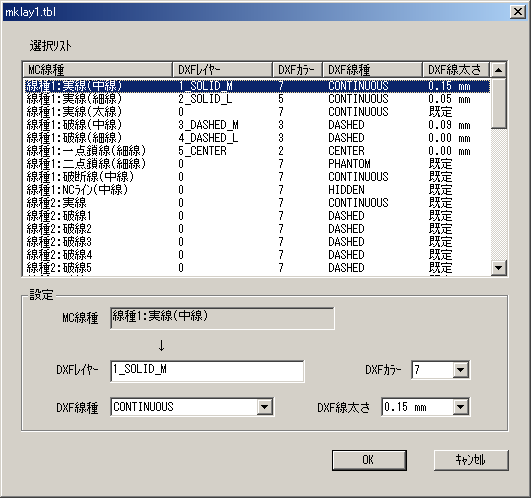The height and width of the screenshot is (498, 531).
Task: Click the DXFカラー column header
Action: (x=298, y=70)
